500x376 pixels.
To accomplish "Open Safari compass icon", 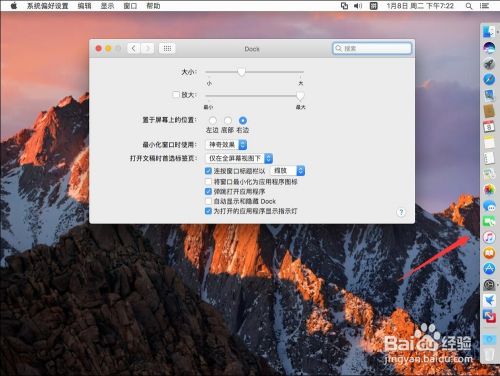I will tap(489, 79).
